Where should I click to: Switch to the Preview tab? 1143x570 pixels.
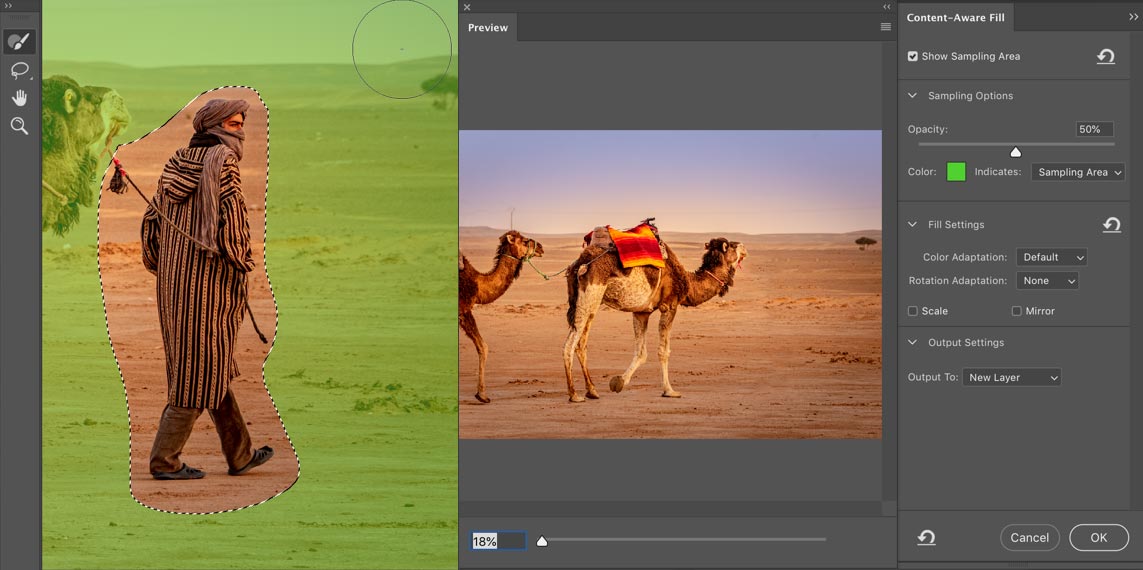[x=488, y=28]
